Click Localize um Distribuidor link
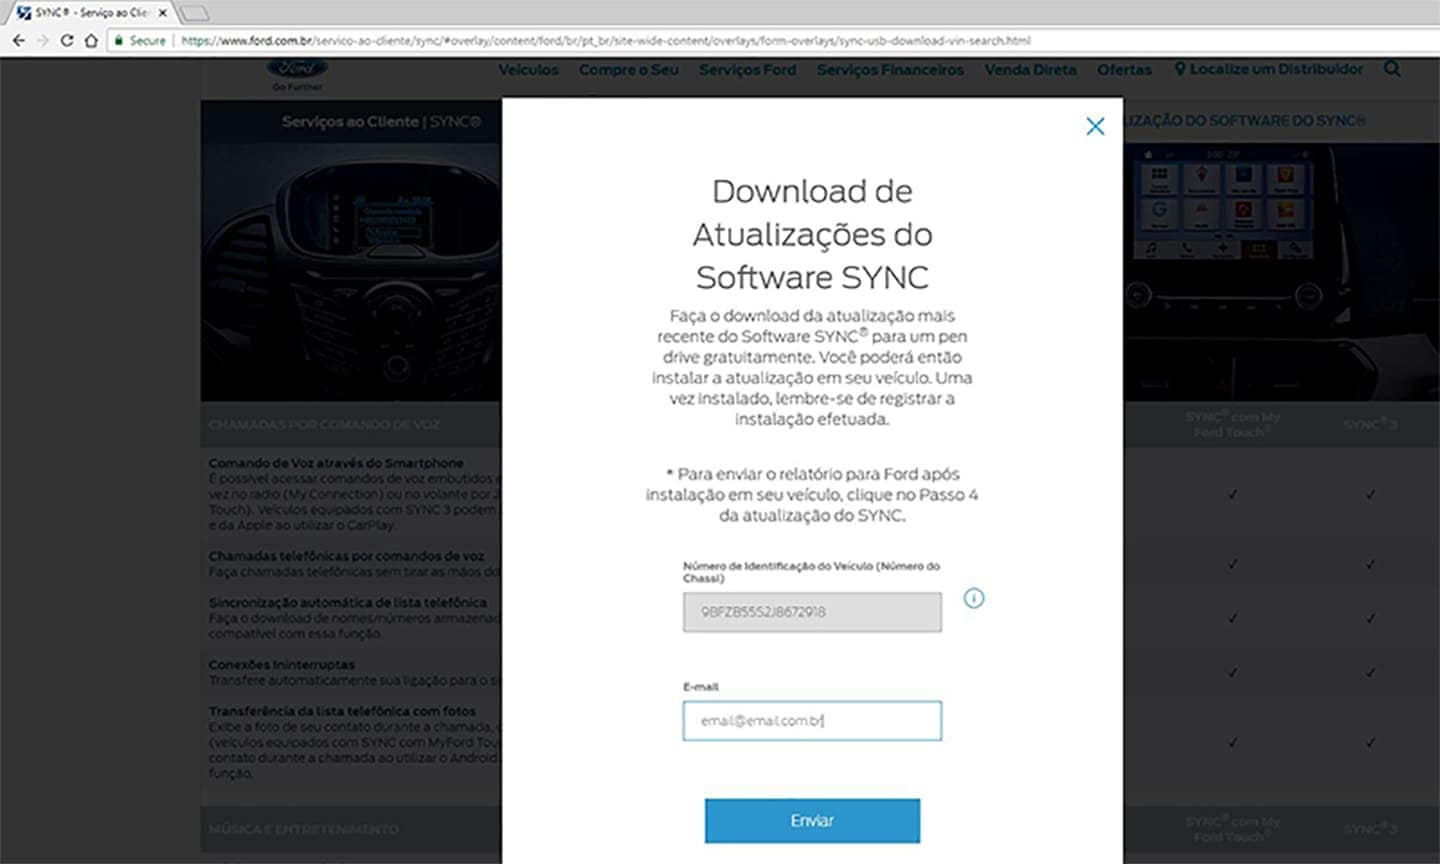1440x864 pixels. tap(1268, 69)
